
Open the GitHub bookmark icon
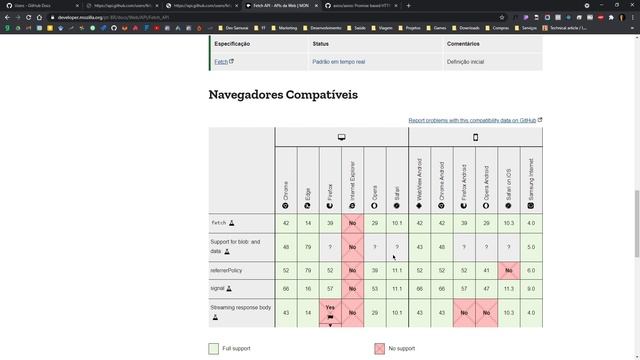(114, 28)
